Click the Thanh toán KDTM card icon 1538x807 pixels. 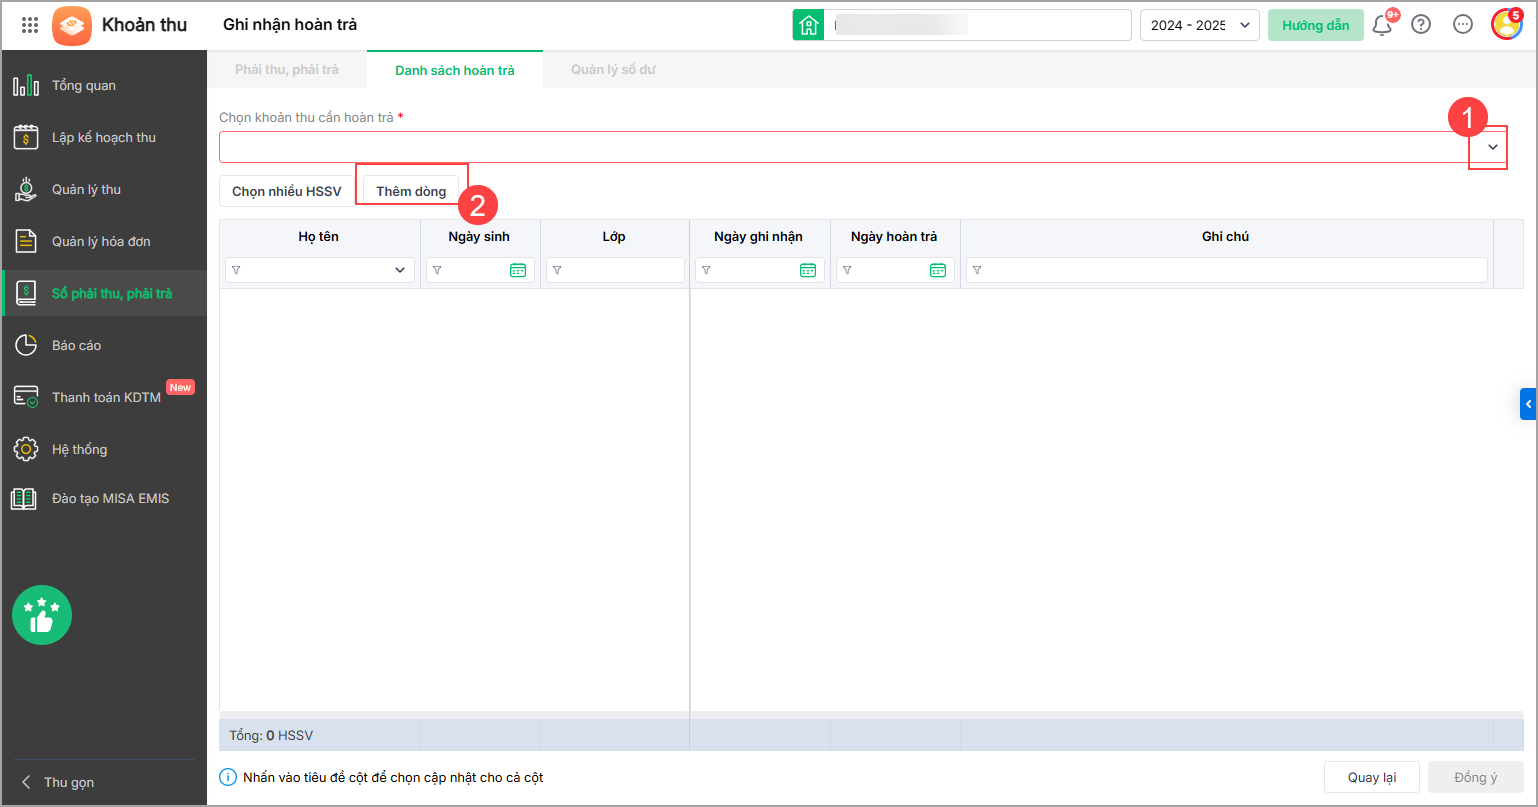pos(26,397)
